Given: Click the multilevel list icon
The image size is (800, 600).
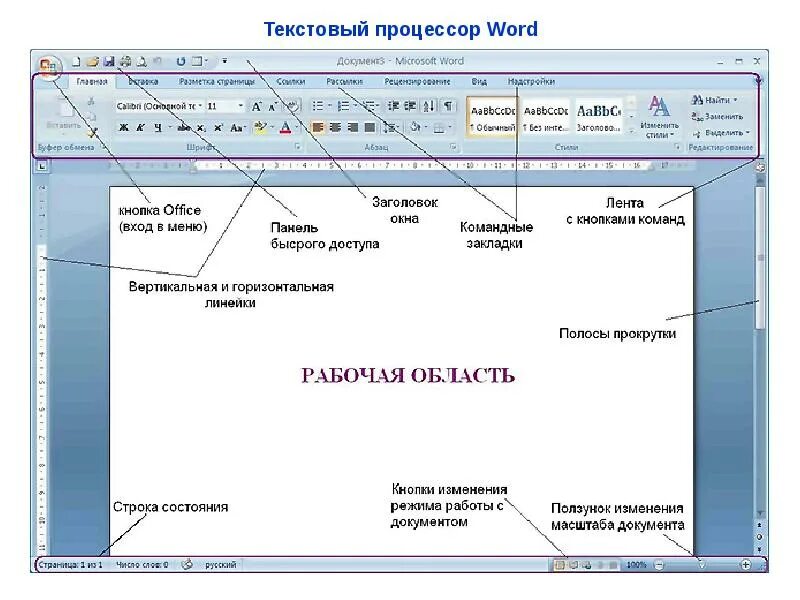Looking at the screenshot, I should [370, 106].
